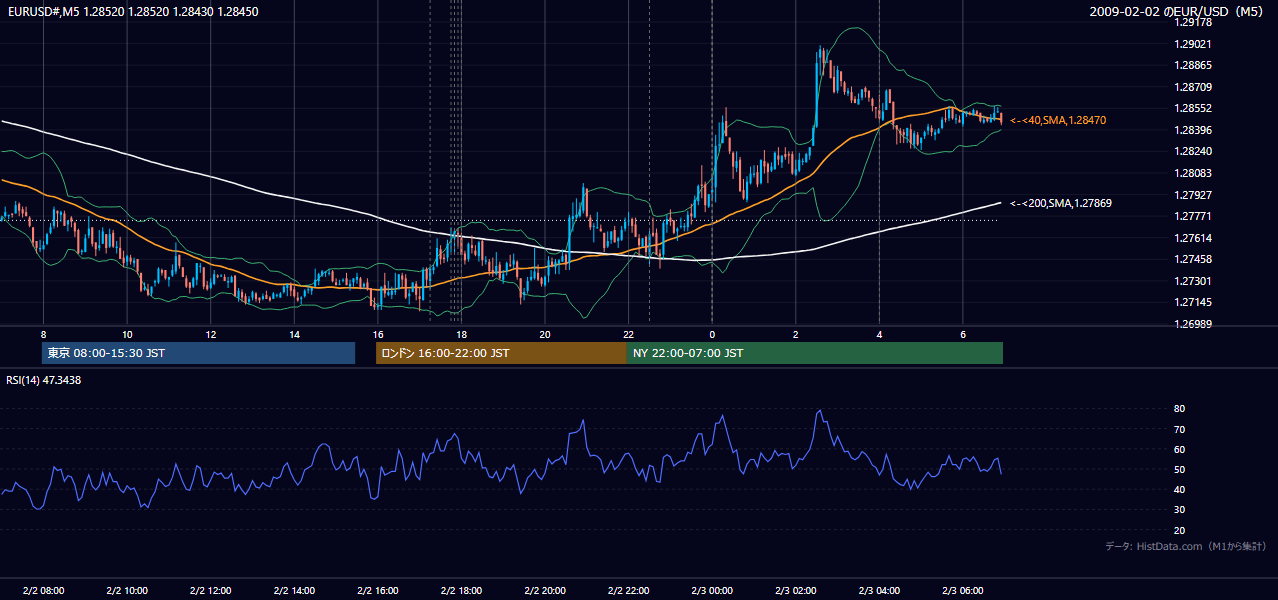Click price axis value 1.29021
1278x600 pixels.
(1194, 44)
